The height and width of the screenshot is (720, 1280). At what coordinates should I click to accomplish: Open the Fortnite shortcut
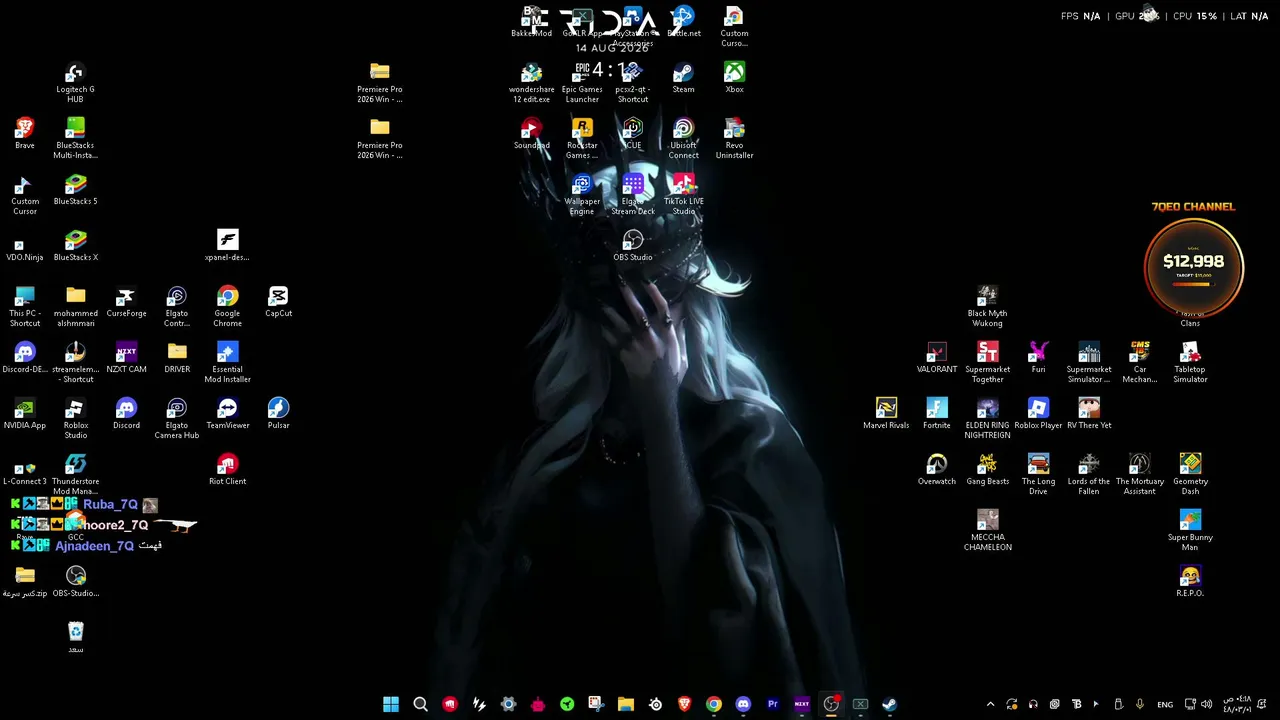pos(937,414)
